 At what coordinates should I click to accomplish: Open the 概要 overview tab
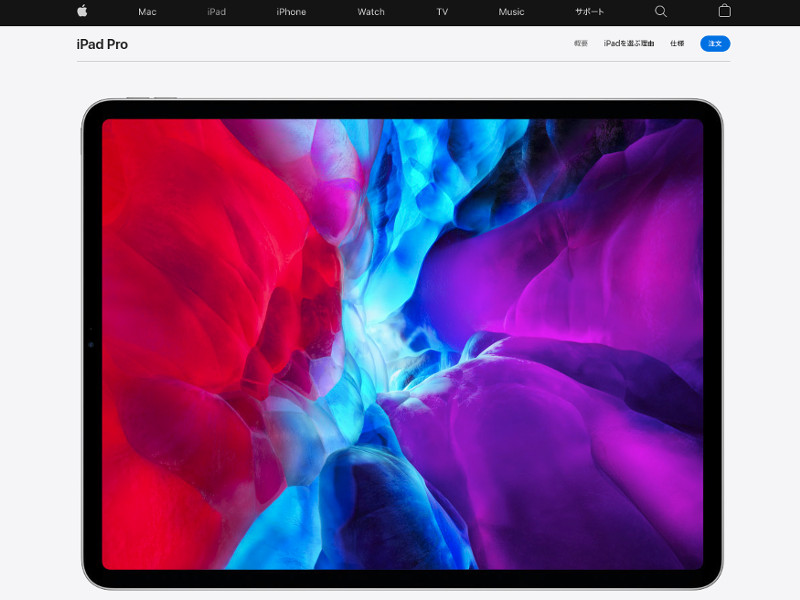581,44
